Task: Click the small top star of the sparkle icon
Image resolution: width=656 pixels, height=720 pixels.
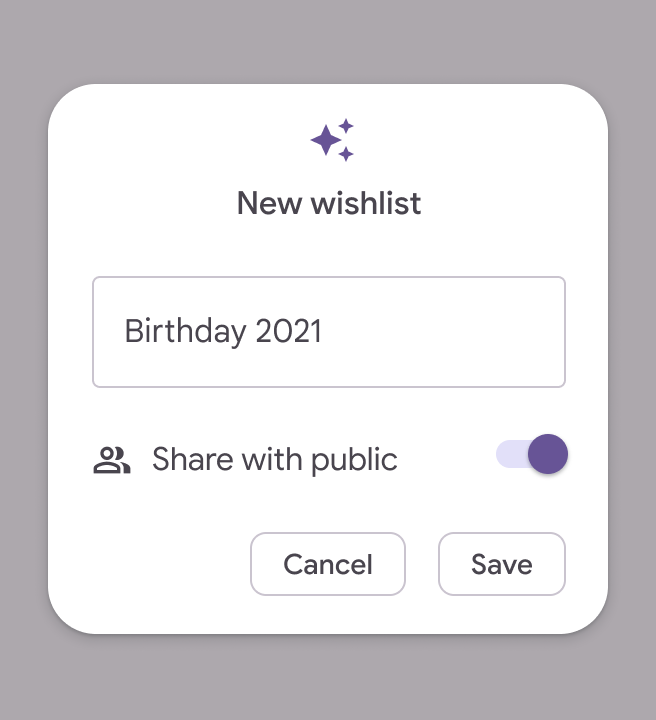Action: point(346,126)
